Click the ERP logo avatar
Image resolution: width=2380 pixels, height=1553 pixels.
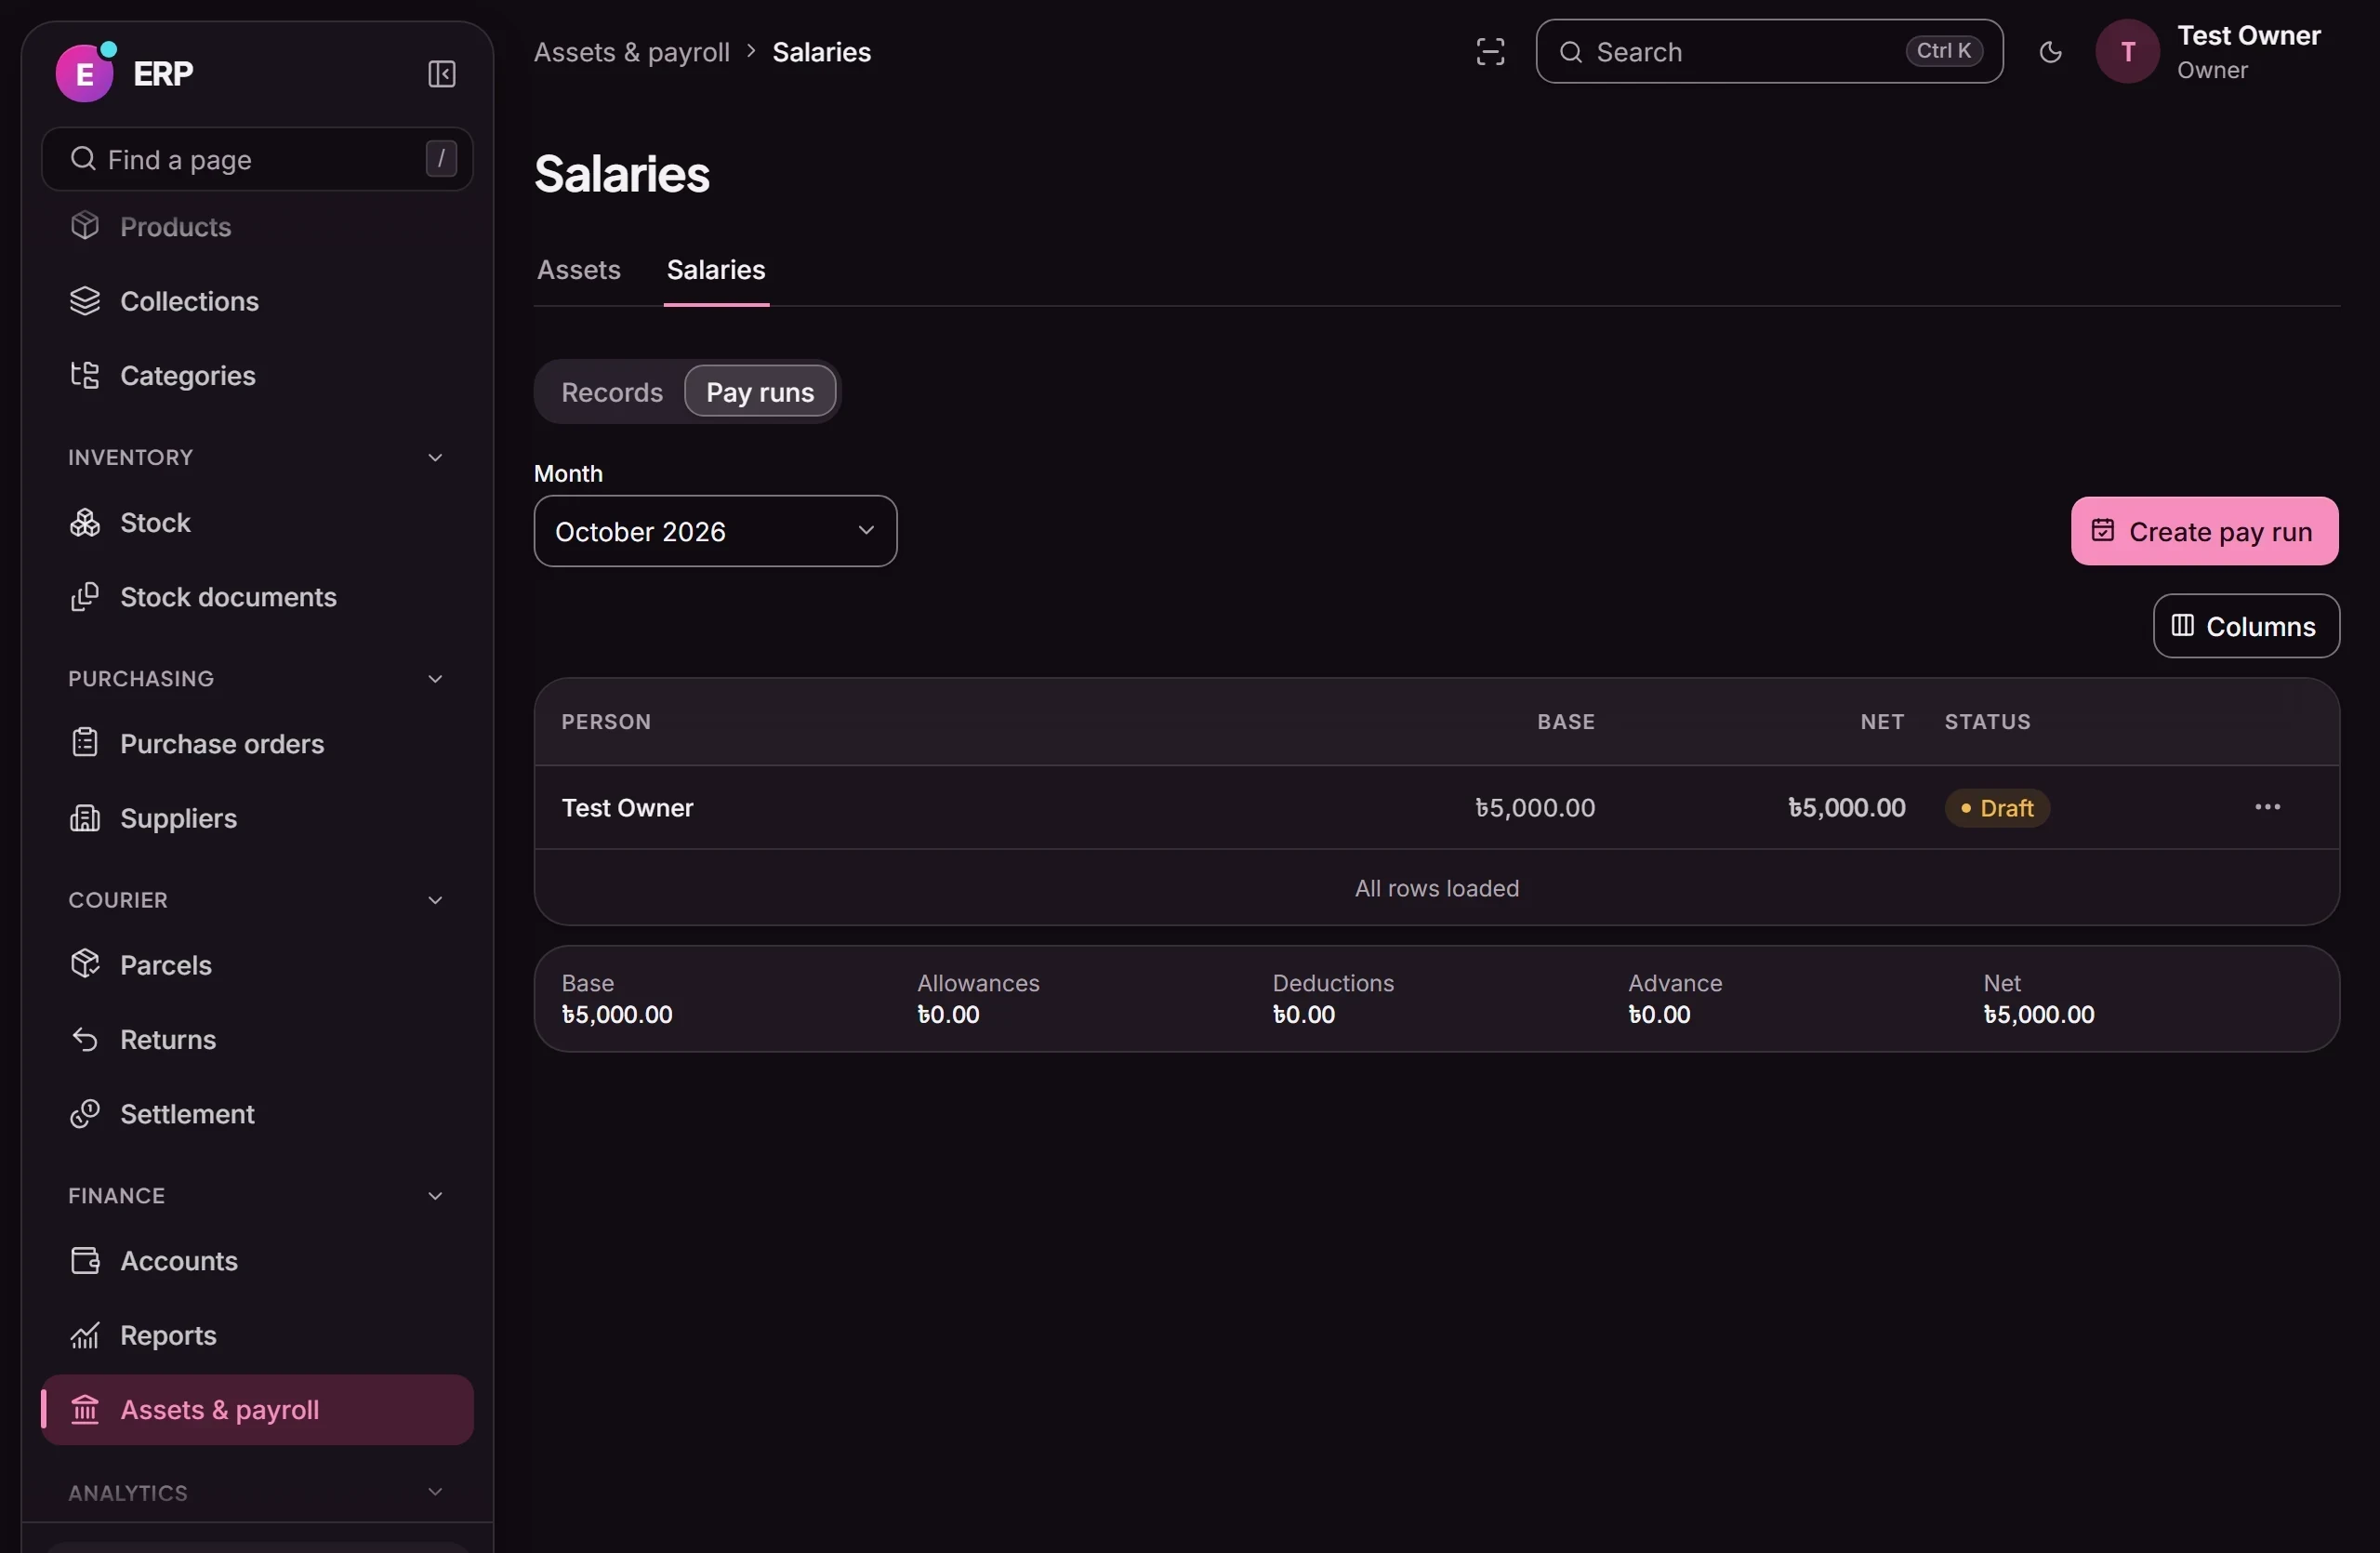click(84, 73)
